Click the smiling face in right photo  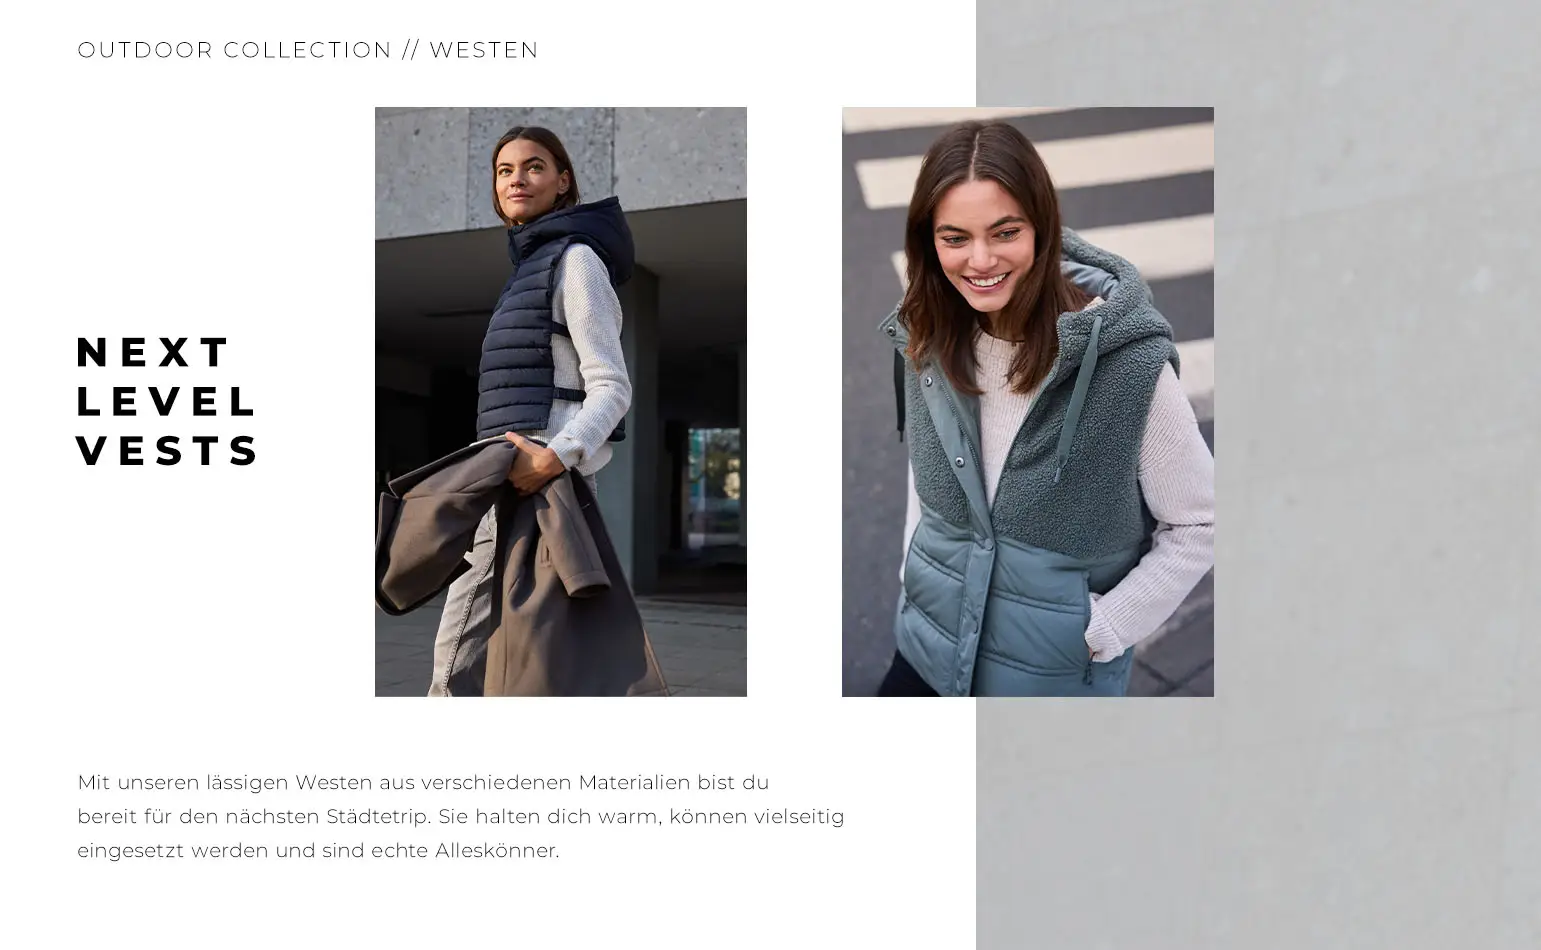[985, 252]
